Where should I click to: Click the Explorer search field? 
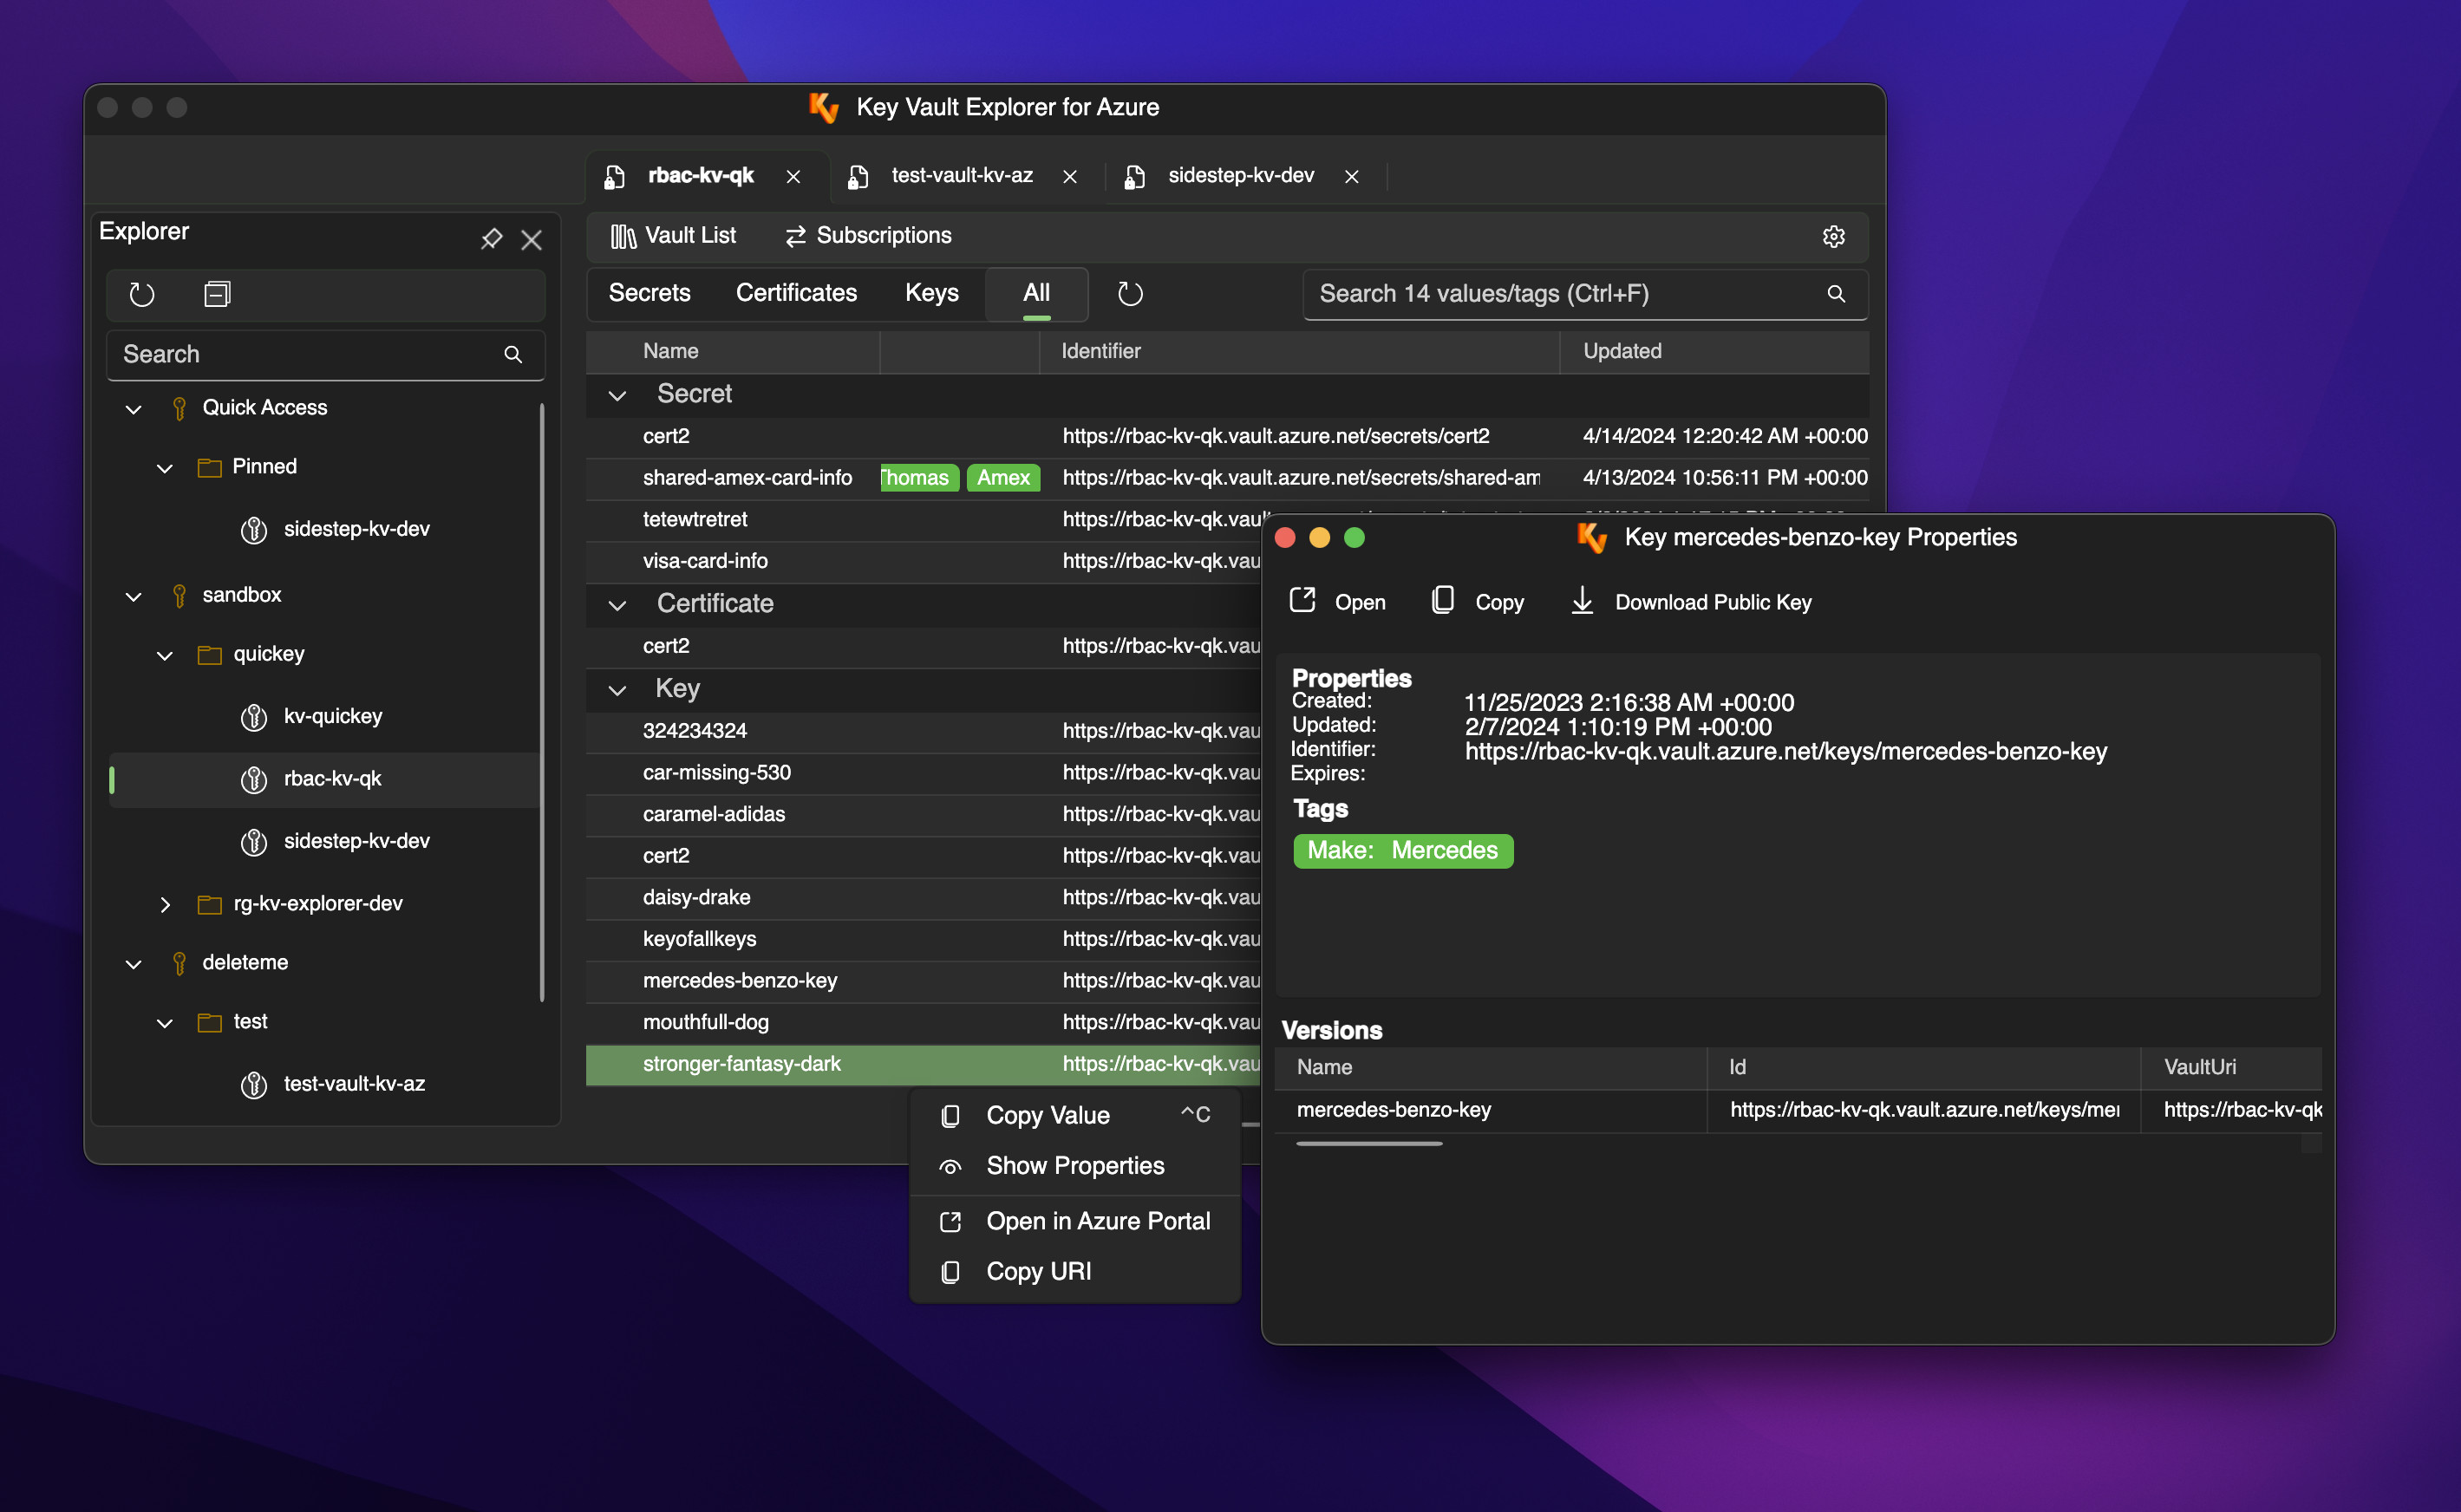pyautogui.click(x=310, y=354)
